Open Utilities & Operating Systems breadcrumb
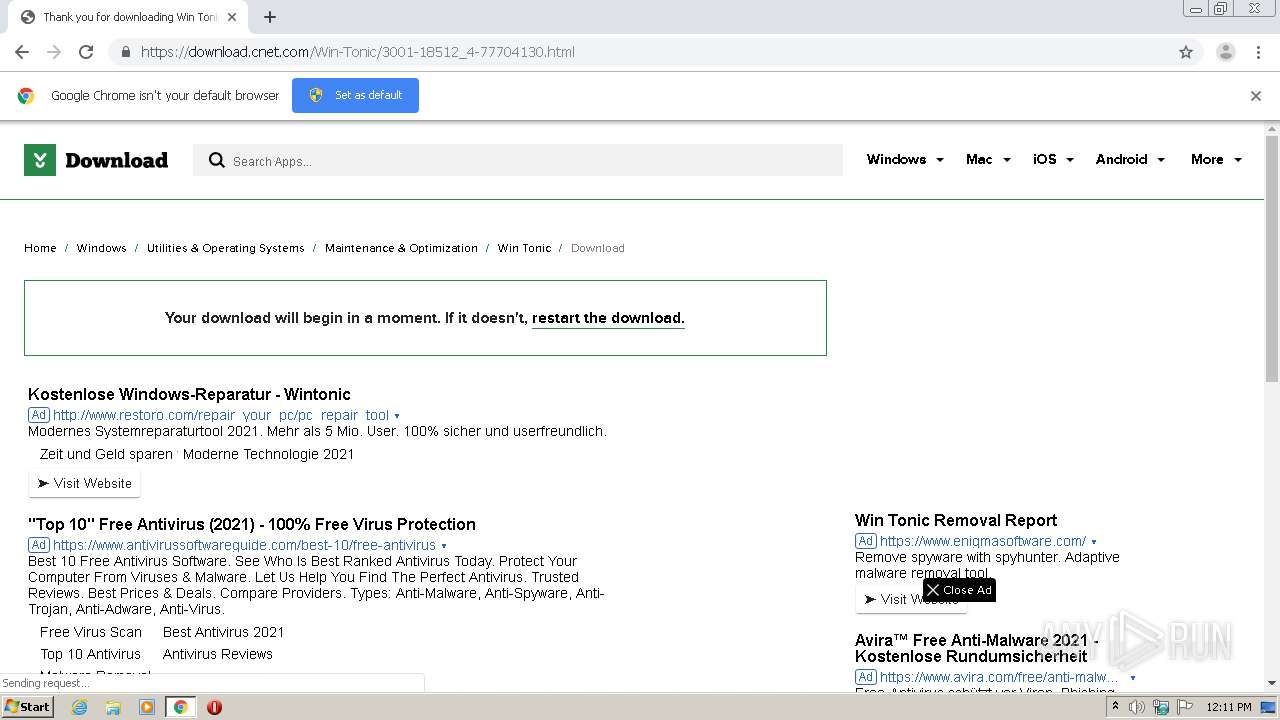The image size is (1280, 720). [225, 248]
